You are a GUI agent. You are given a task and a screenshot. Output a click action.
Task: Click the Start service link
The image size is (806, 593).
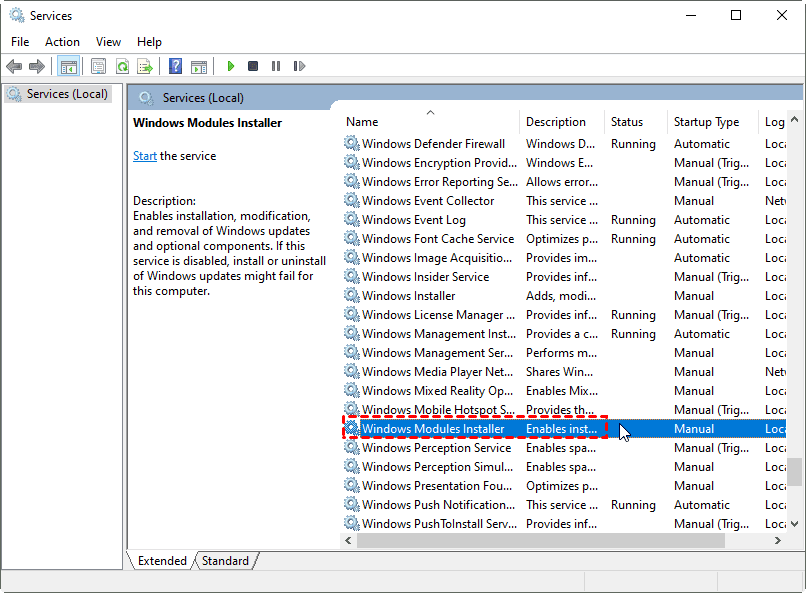(145, 156)
